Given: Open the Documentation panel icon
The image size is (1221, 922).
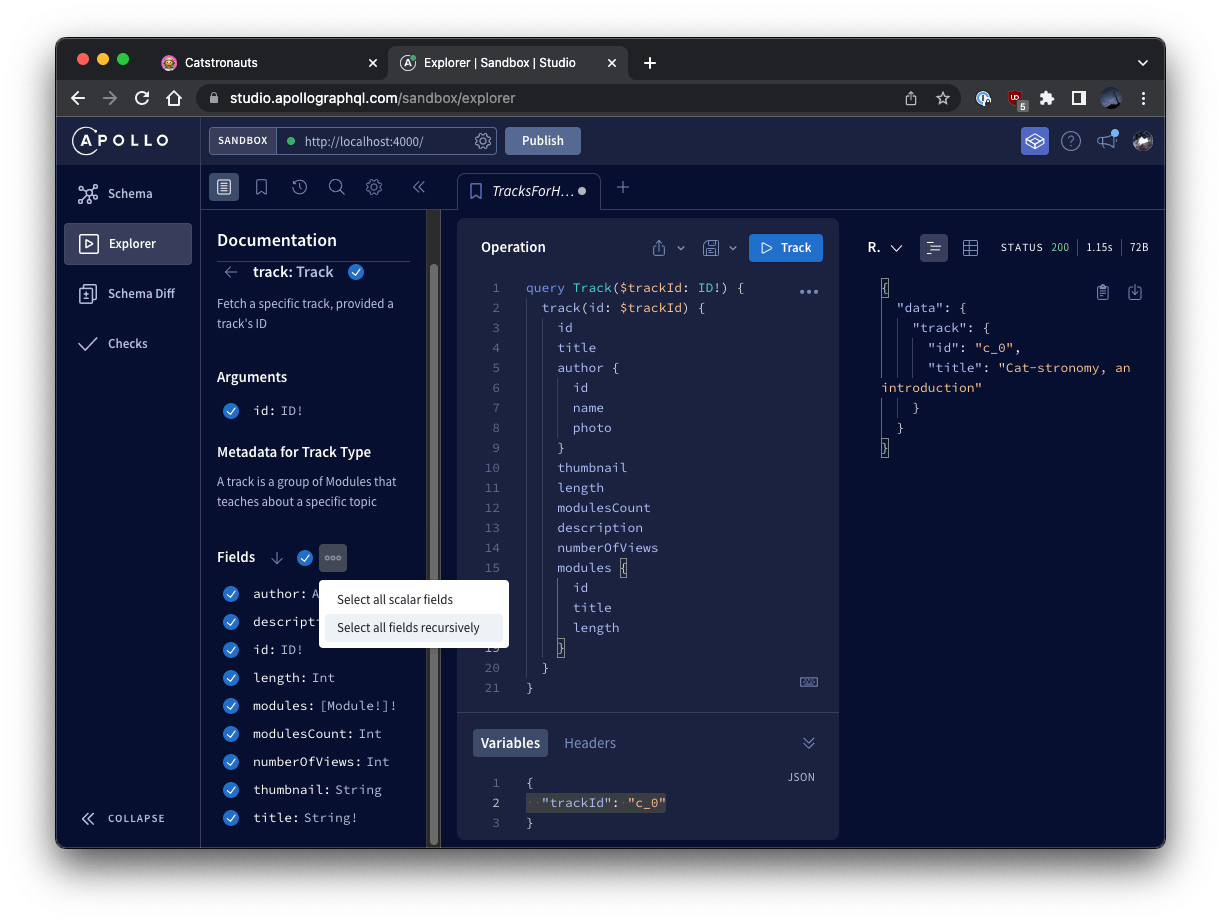Looking at the screenshot, I should [x=224, y=187].
